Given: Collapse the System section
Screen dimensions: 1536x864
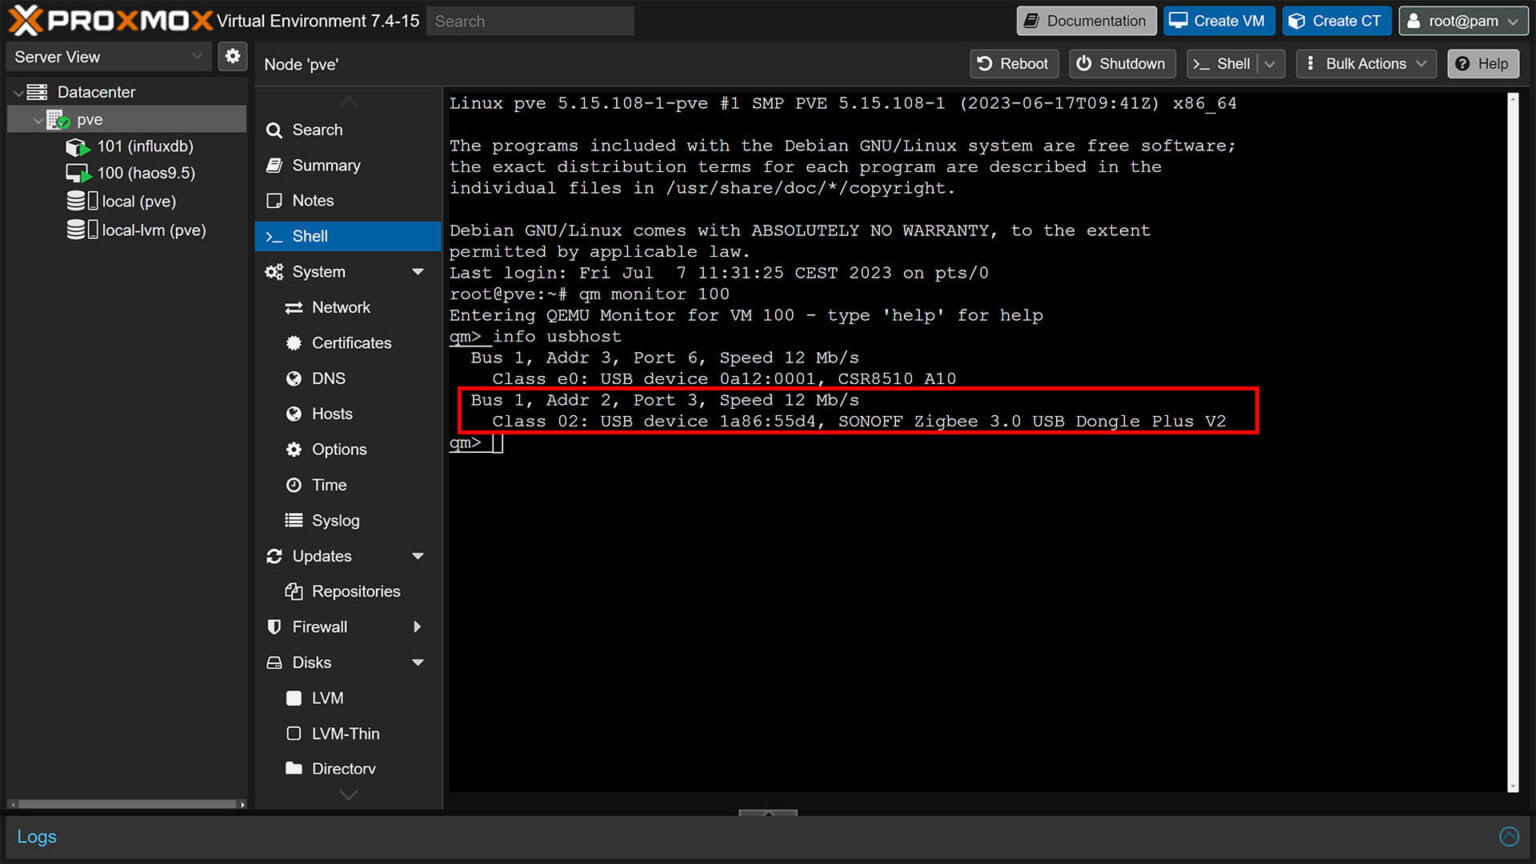Looking at the screenshot, I should tap(419, 271).
